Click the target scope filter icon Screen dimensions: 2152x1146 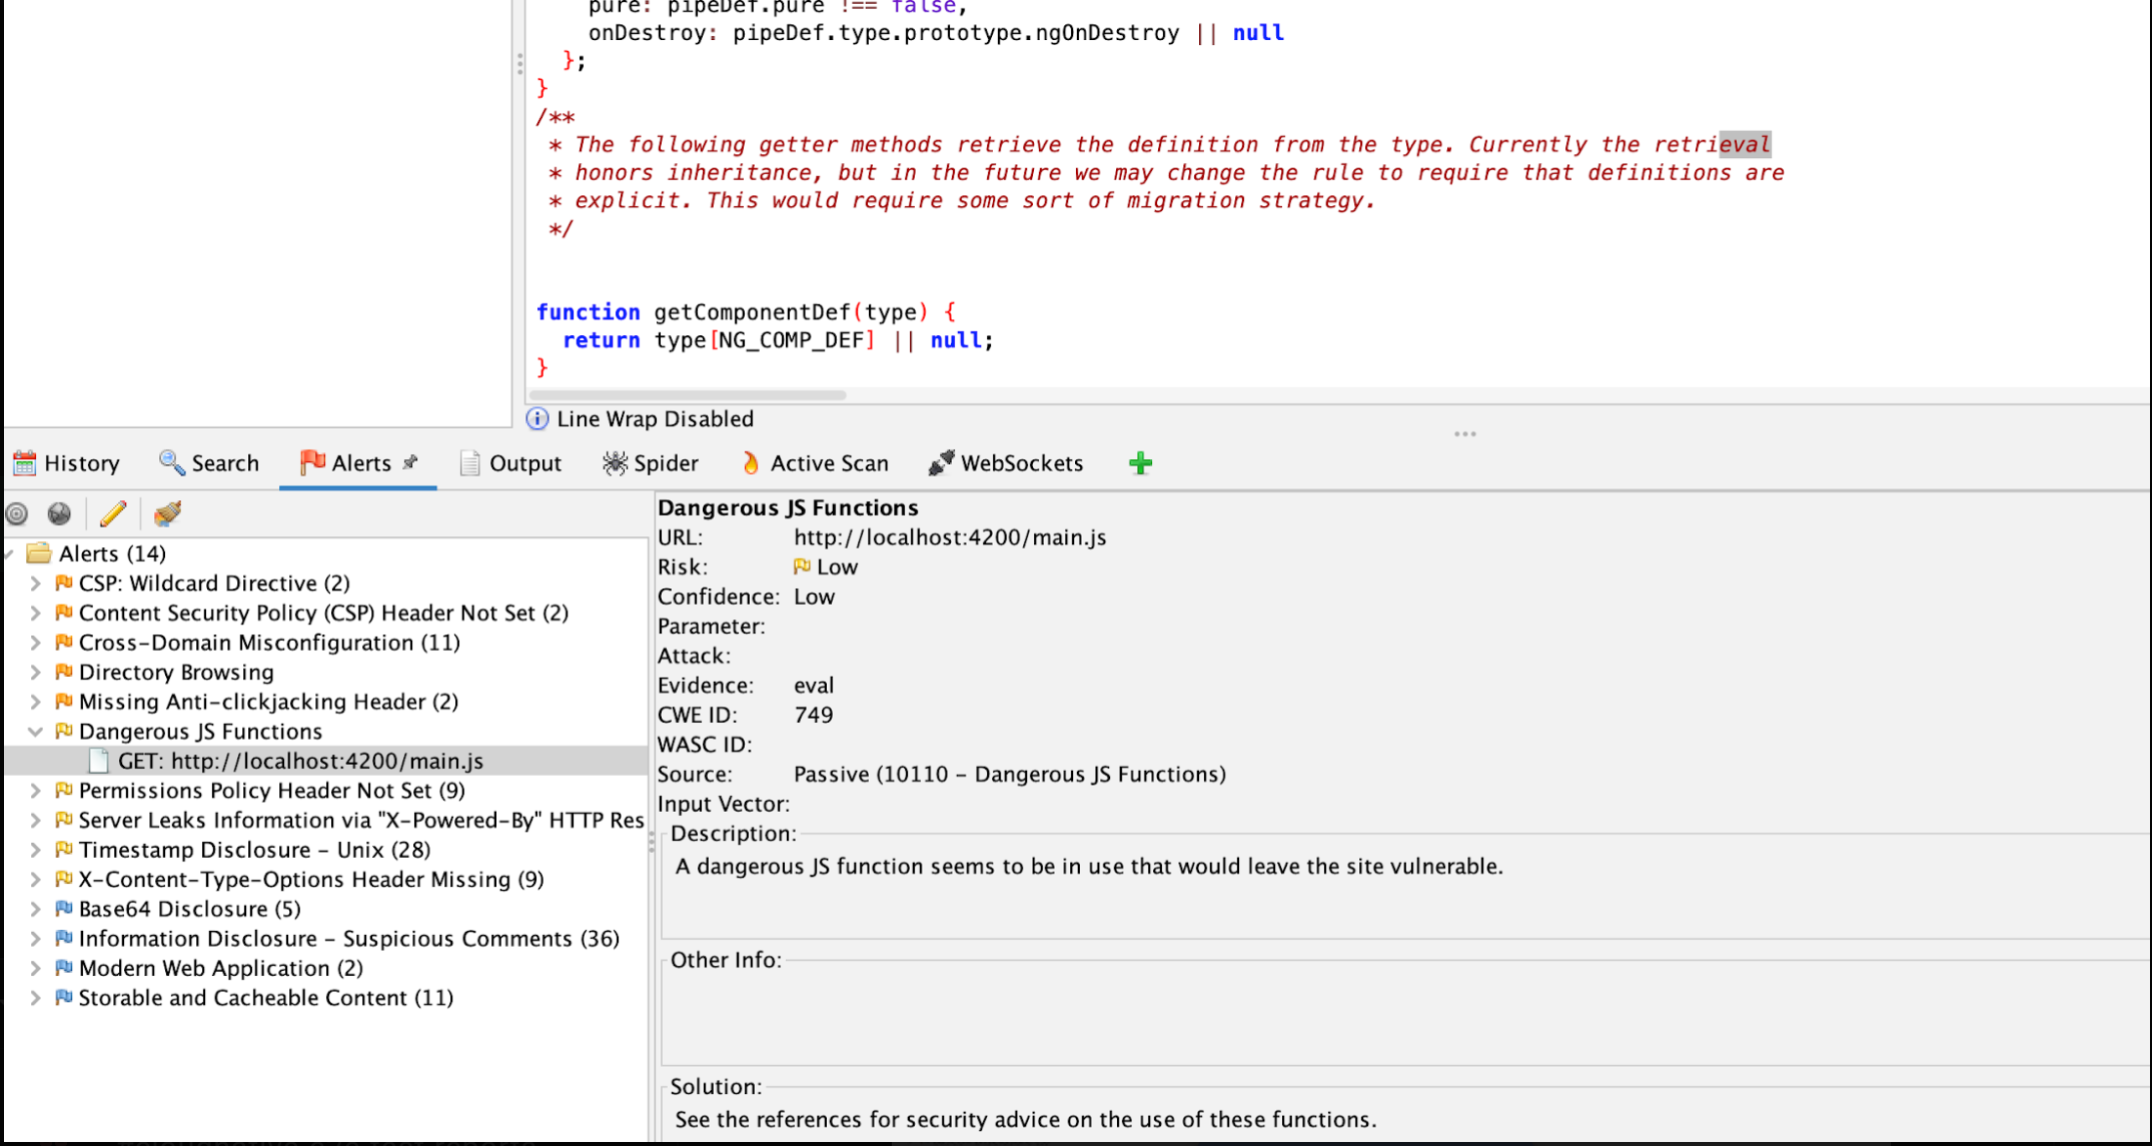tap(16, 513)
